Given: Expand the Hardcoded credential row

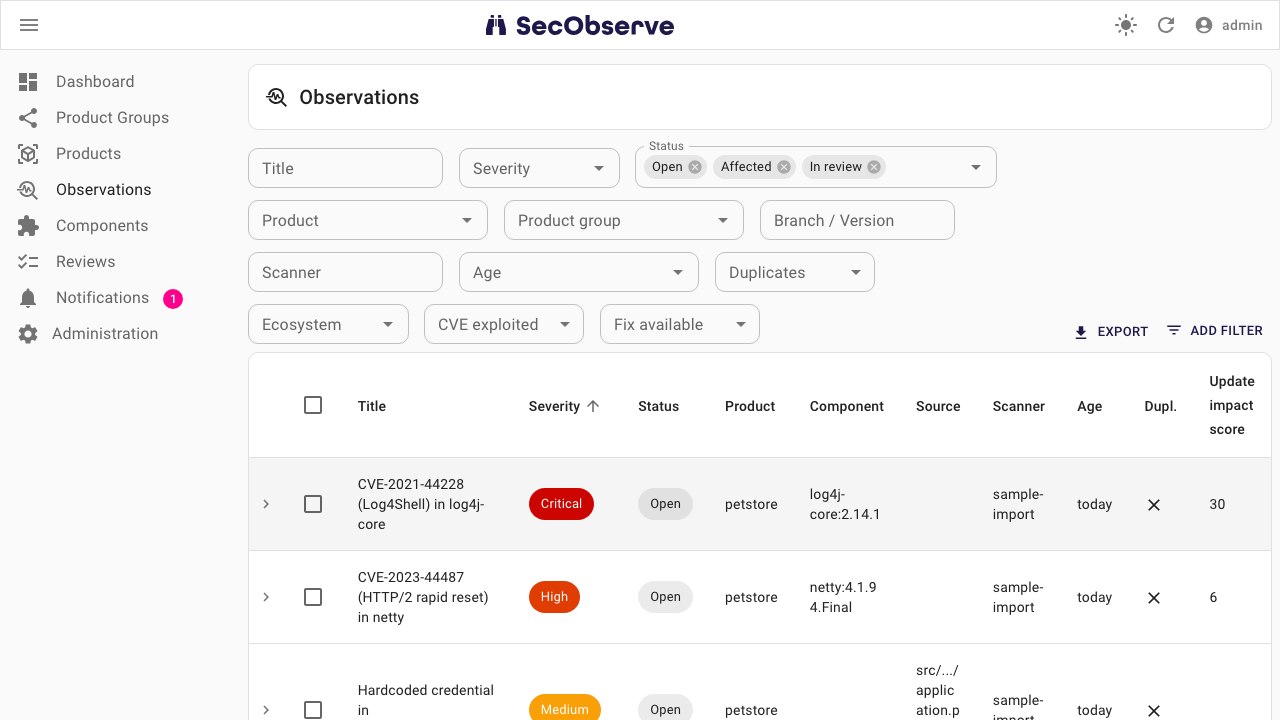Looking at the screenshot, I should [266, 710].
